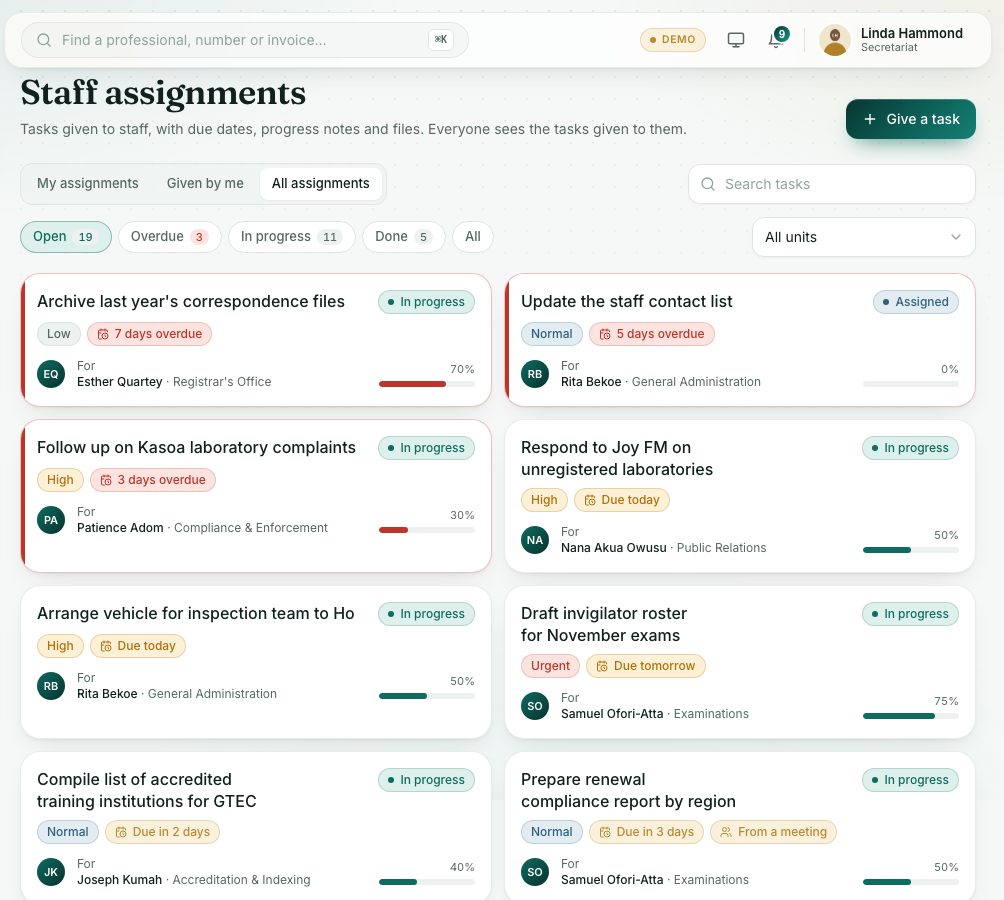Image resolution: width=1004 pixels, height=900 pixels.
Task: Filter by In progress 11 tasks
Action: [x=291, y=237]
